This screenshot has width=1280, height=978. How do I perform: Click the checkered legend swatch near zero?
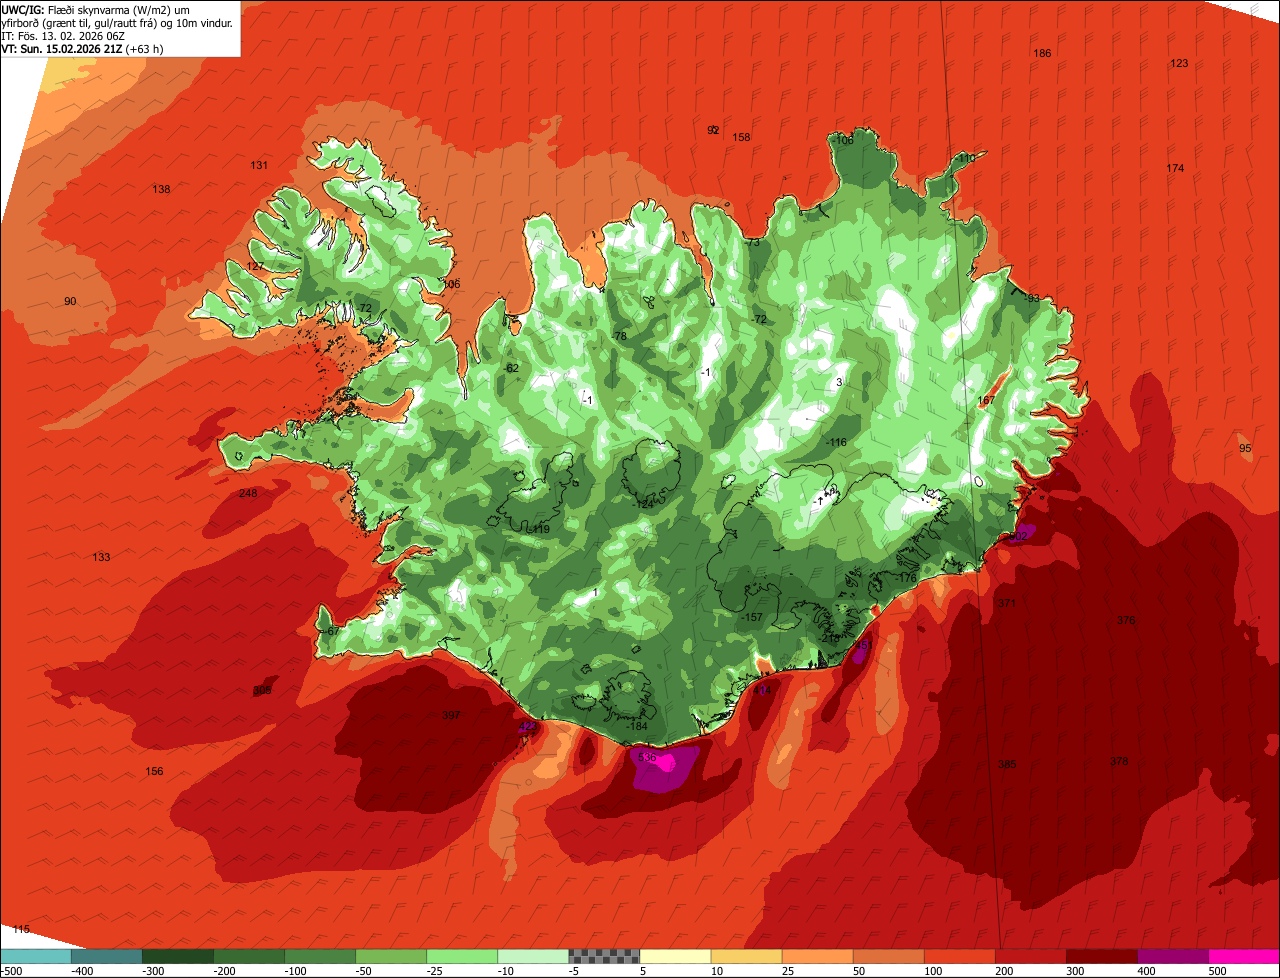tap(604, 956)
